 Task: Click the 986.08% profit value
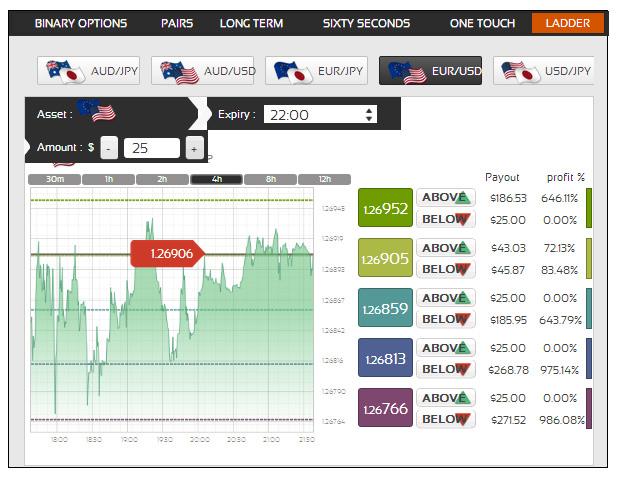(x=561, y=420)
